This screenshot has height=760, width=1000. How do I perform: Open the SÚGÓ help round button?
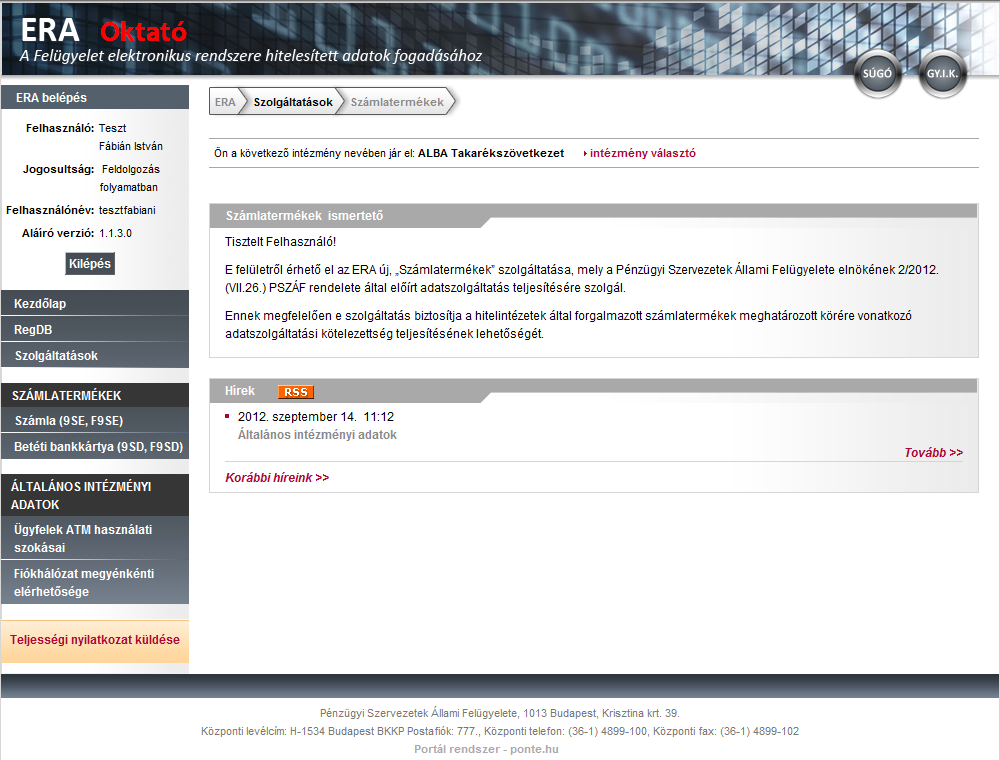pyautogui.click(x=878, y=74)
